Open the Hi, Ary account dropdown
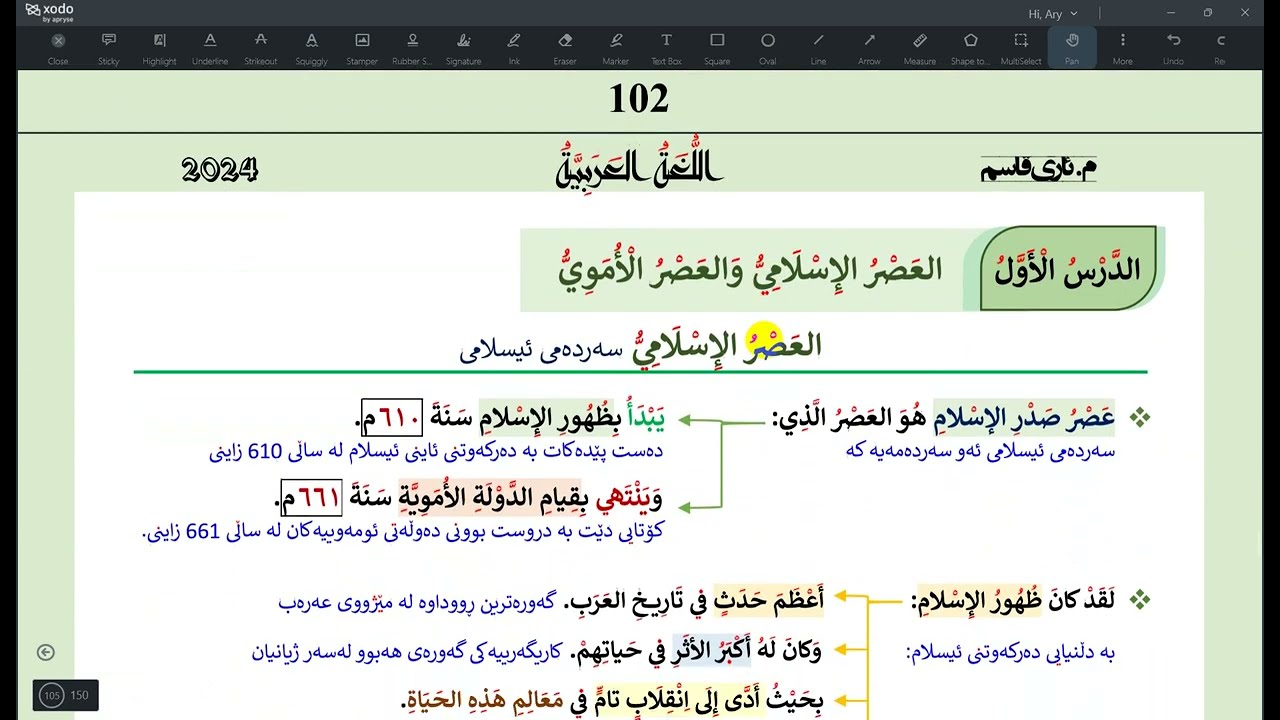 click(x=1053, y=13)
